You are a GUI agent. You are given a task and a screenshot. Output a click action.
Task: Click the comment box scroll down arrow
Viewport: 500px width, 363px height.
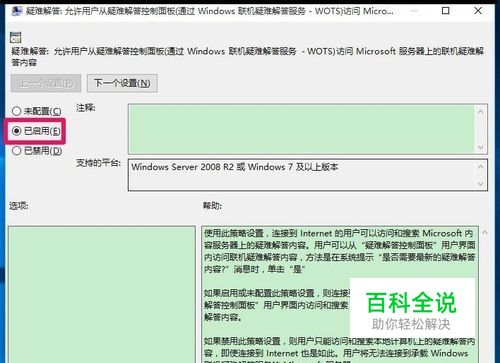click(480, 147)
